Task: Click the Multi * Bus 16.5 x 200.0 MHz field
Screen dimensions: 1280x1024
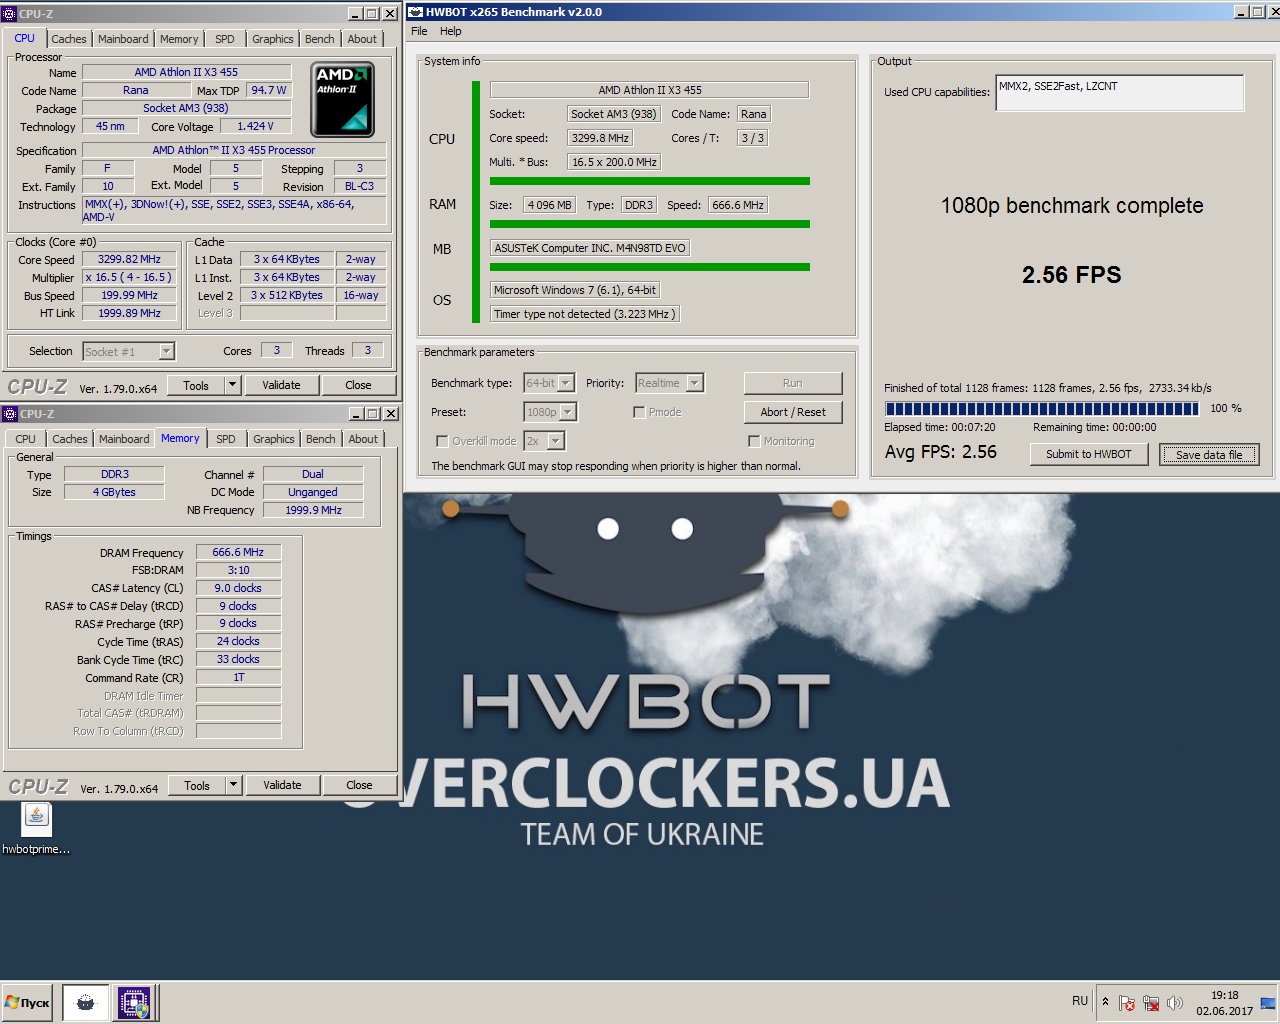Action: point(614,162)
